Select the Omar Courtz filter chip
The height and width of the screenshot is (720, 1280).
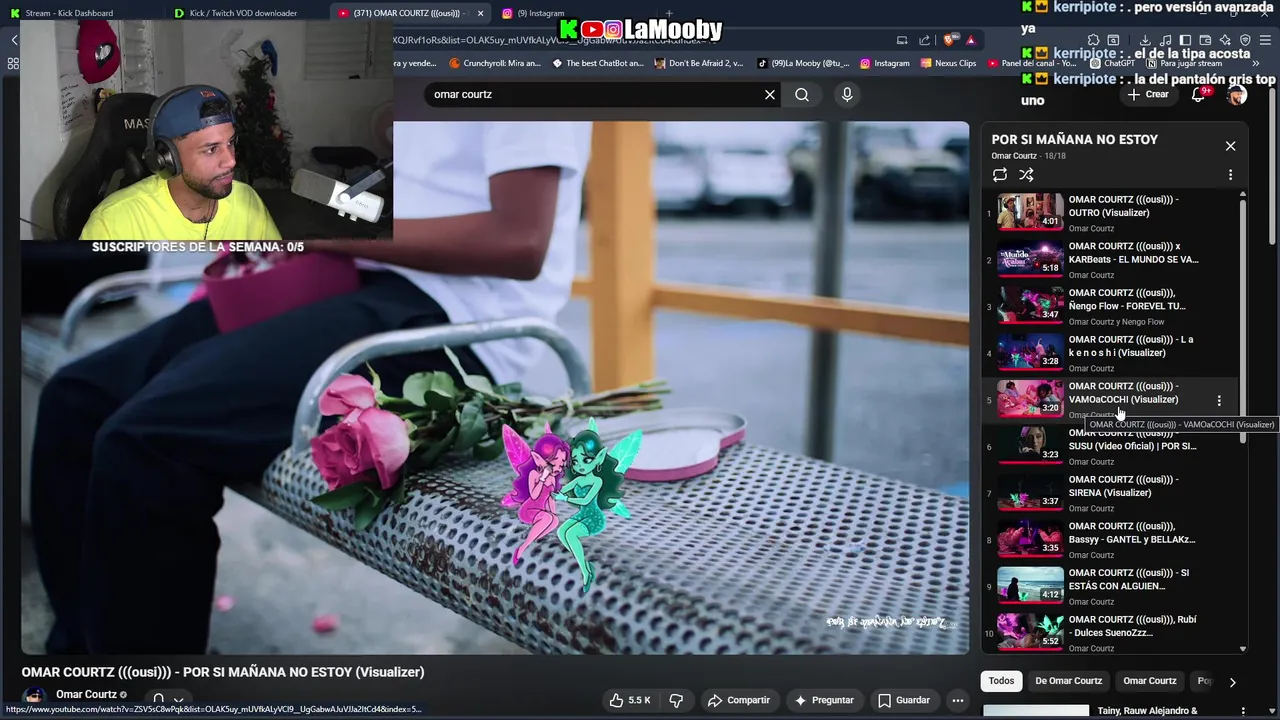pos(1149,681)
